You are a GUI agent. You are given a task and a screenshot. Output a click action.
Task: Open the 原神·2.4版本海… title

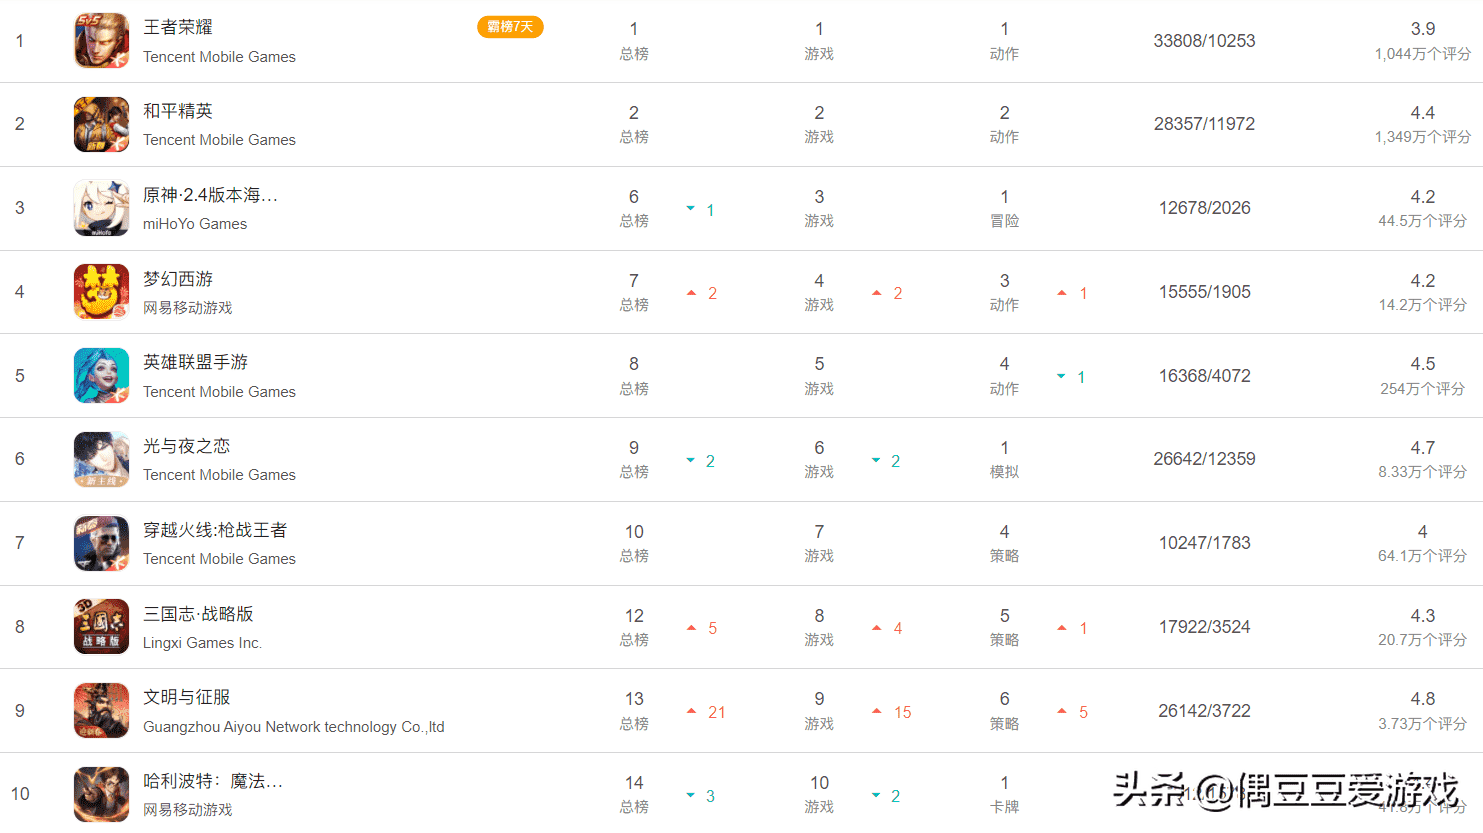211,195
